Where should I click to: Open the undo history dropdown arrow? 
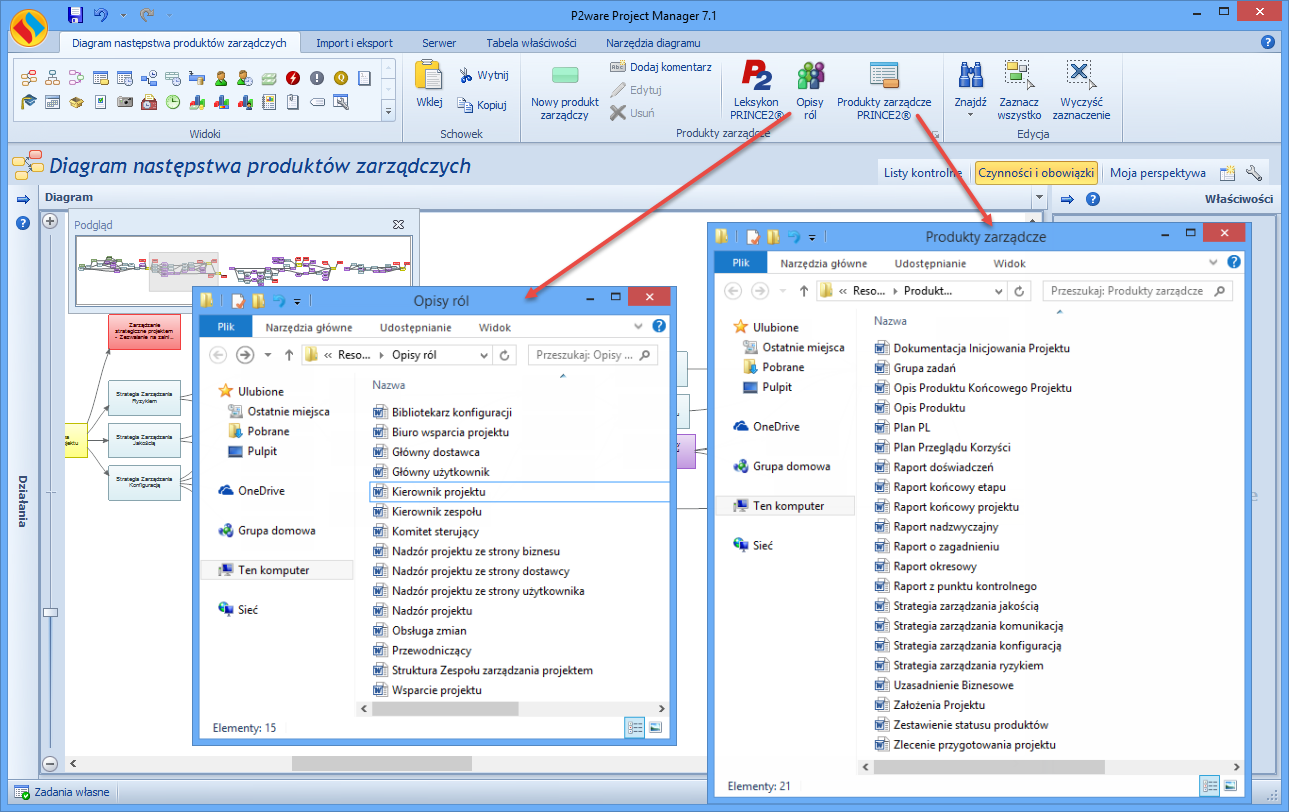pyautogui.click(x=123, y=15)
